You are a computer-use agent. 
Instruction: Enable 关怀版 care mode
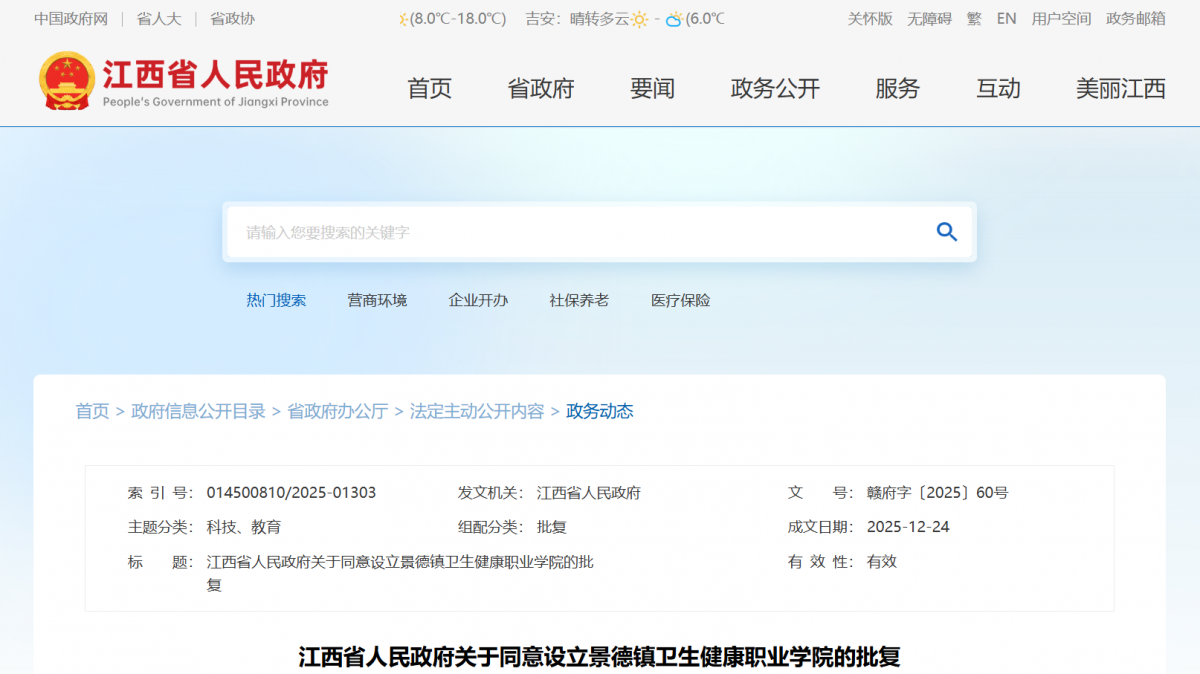[870, 19]
